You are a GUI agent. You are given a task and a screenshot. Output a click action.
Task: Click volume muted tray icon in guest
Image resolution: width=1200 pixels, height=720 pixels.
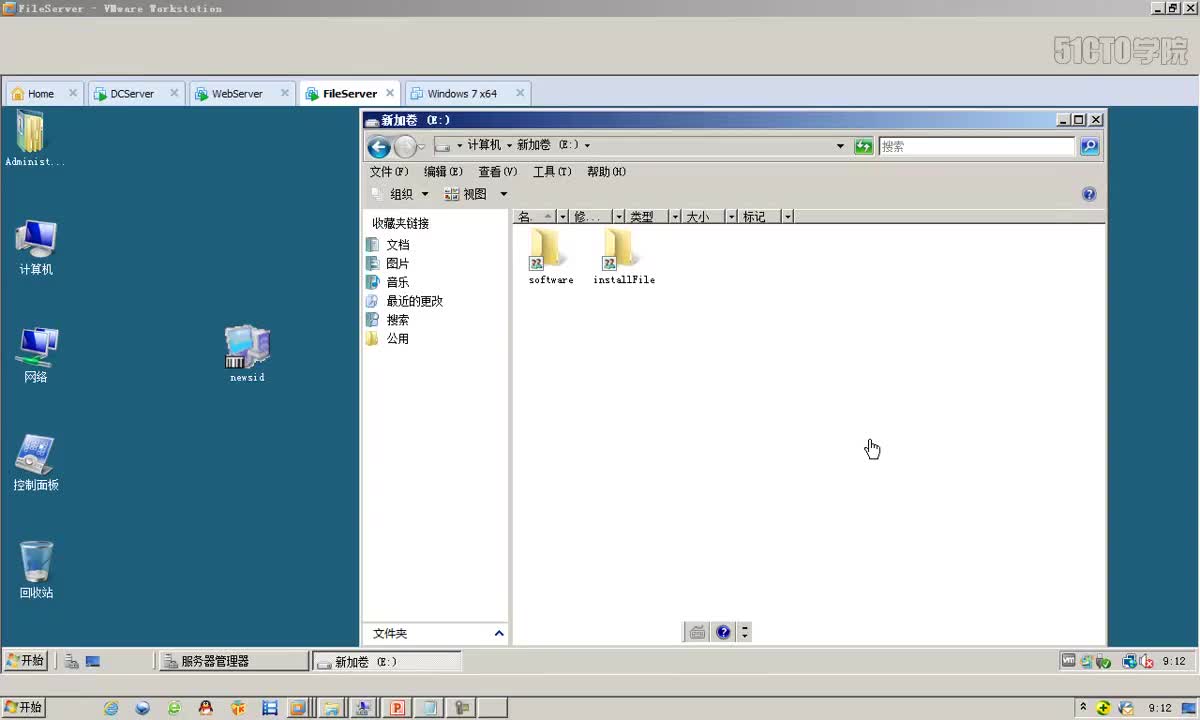click(1145, 661)
